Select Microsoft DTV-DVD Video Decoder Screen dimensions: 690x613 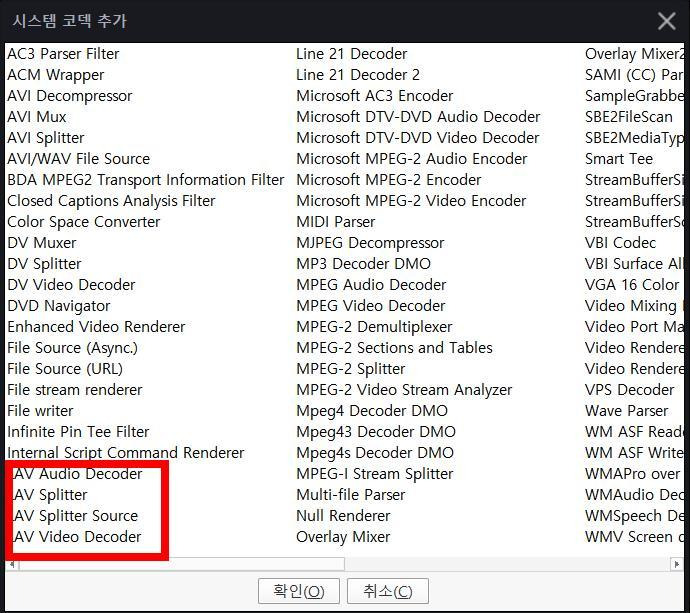click(x=418, y=138)
